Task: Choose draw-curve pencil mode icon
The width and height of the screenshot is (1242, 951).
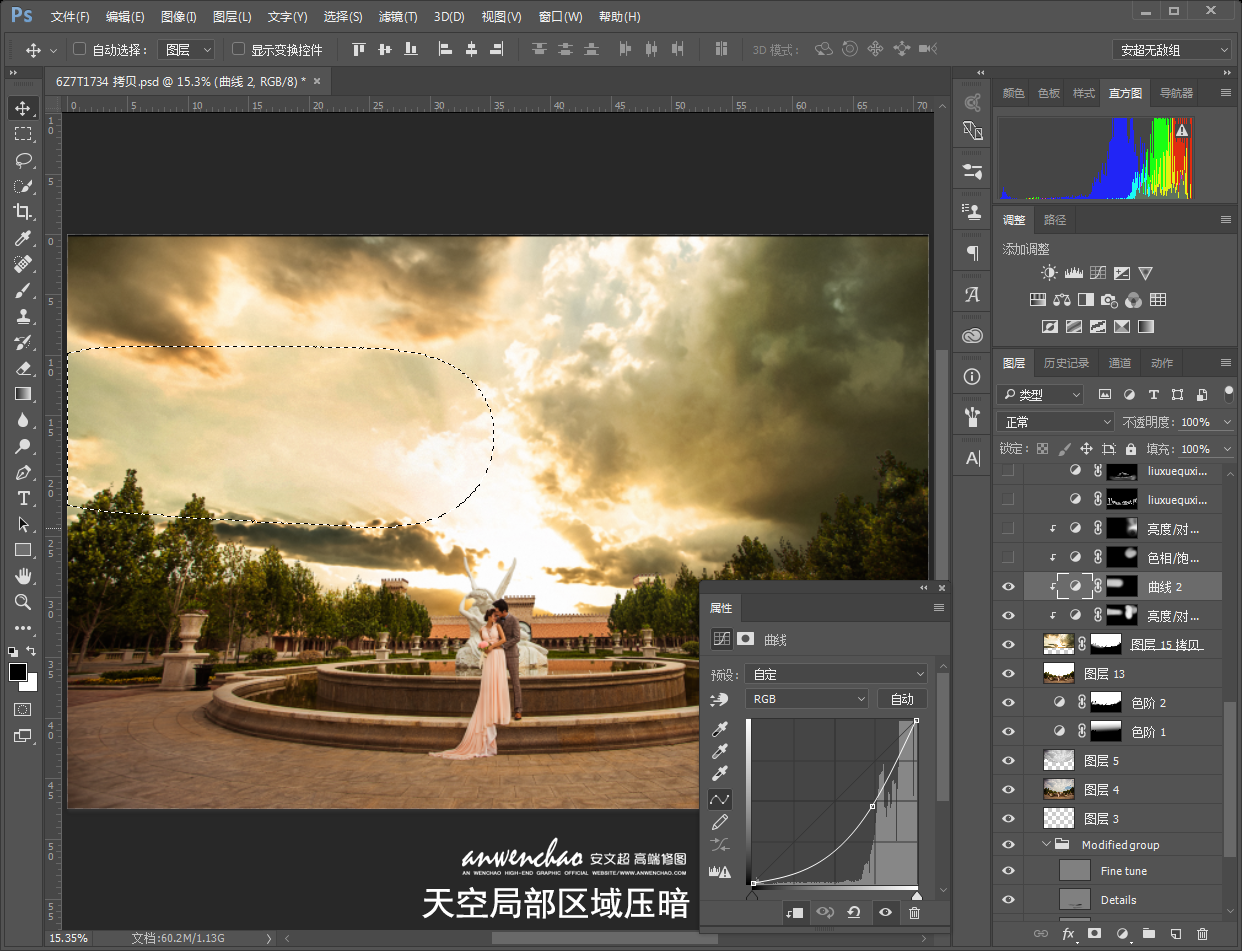Action: pos(719,822)
